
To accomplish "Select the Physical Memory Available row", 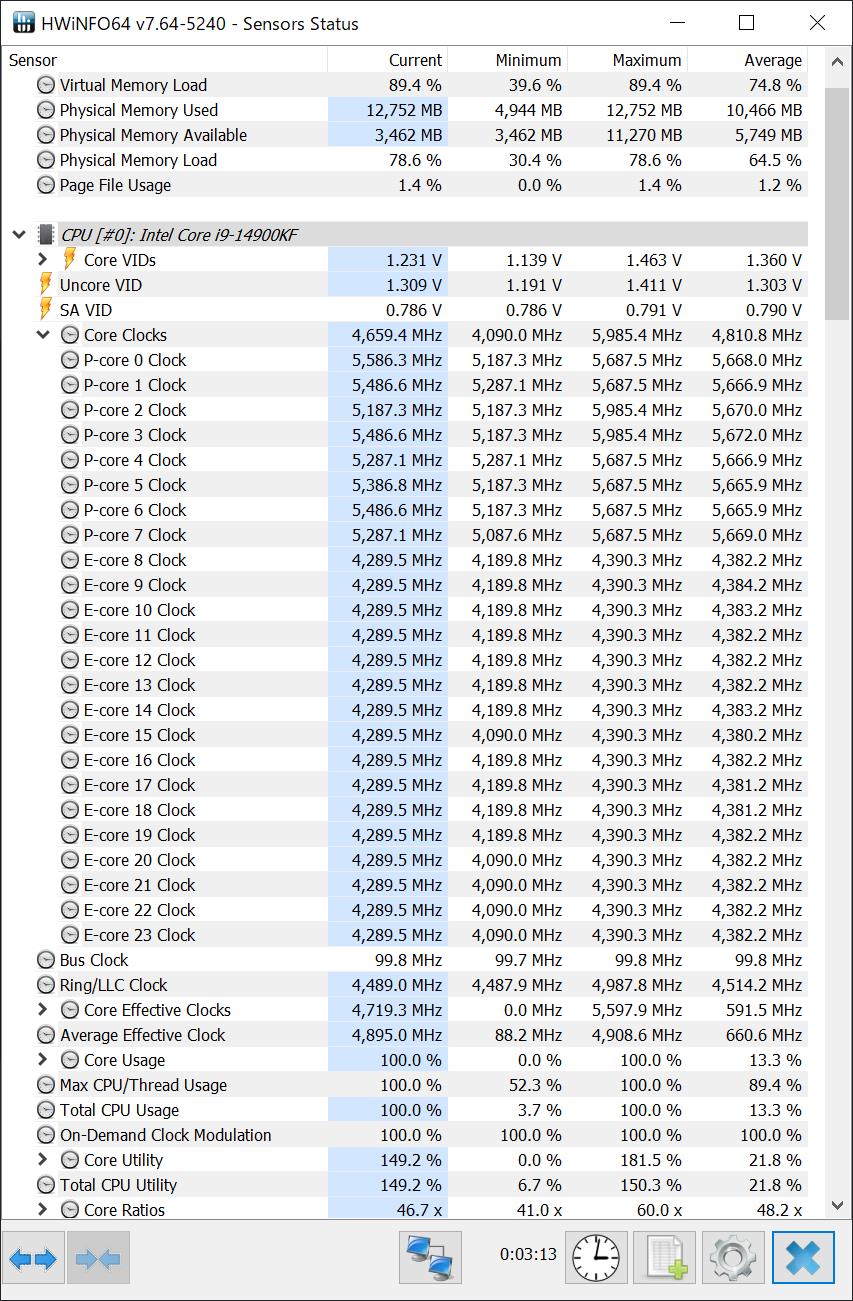I will pos(405,135).
